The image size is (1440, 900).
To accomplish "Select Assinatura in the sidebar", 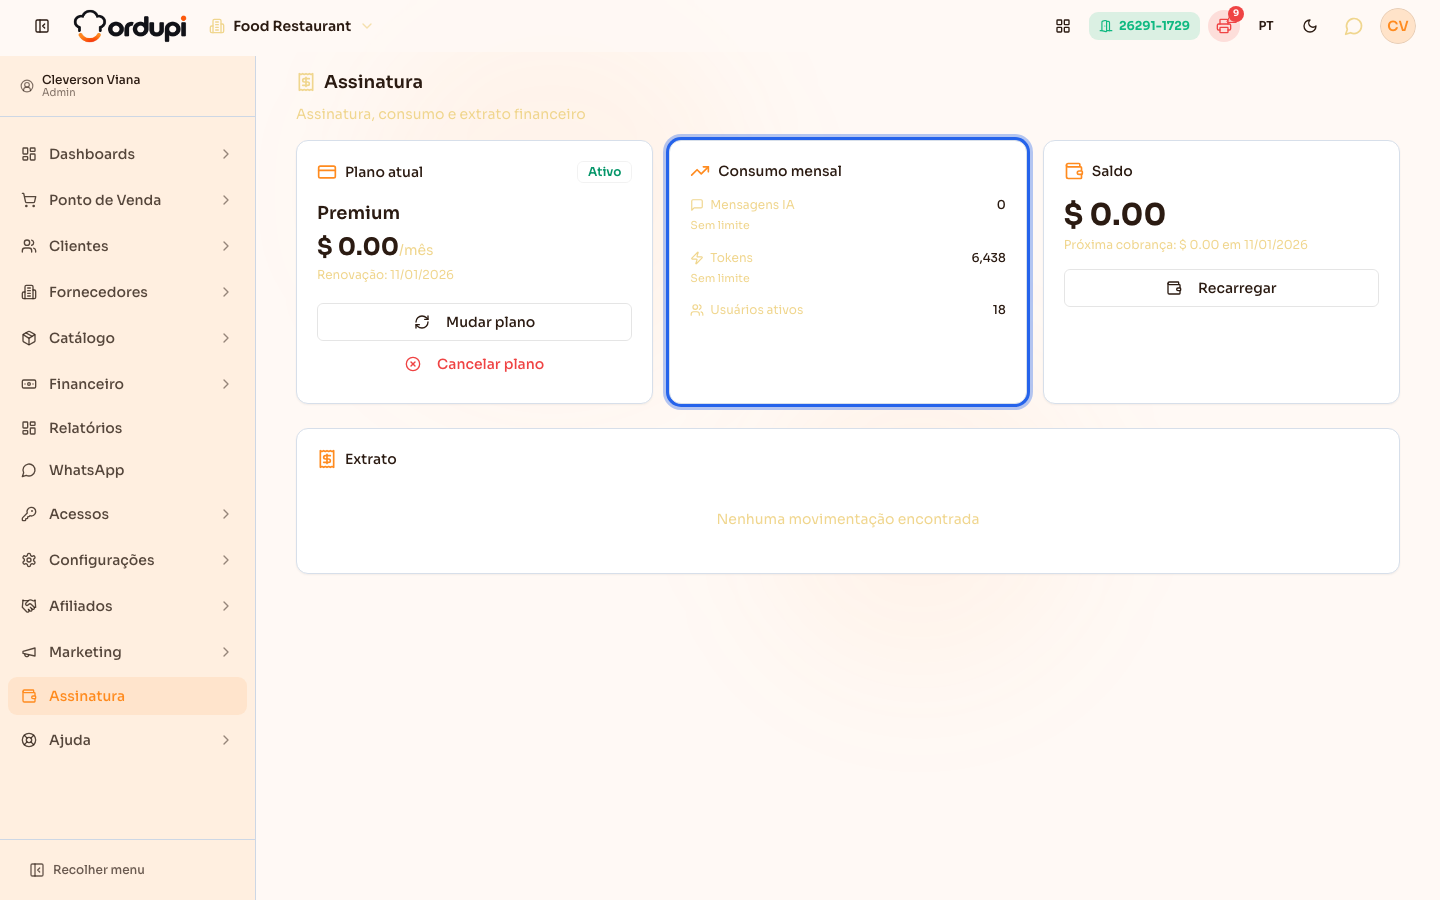I will tap(127, 696).
